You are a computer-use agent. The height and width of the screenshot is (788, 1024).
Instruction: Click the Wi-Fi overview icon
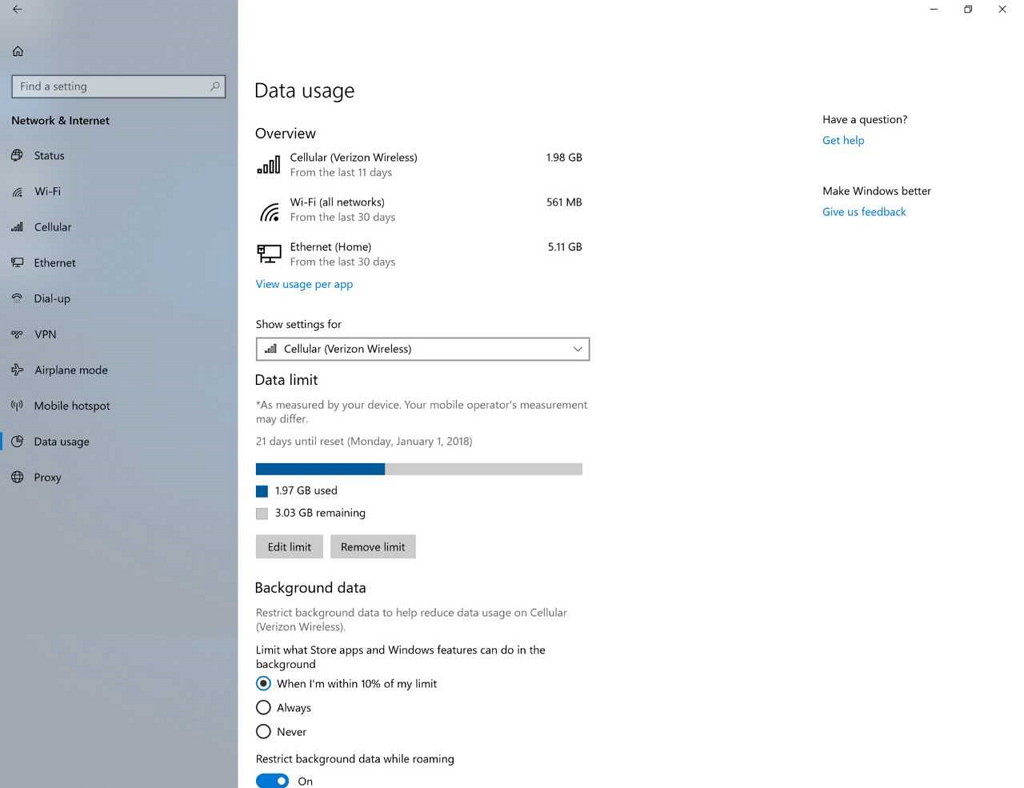coord(269,210)
